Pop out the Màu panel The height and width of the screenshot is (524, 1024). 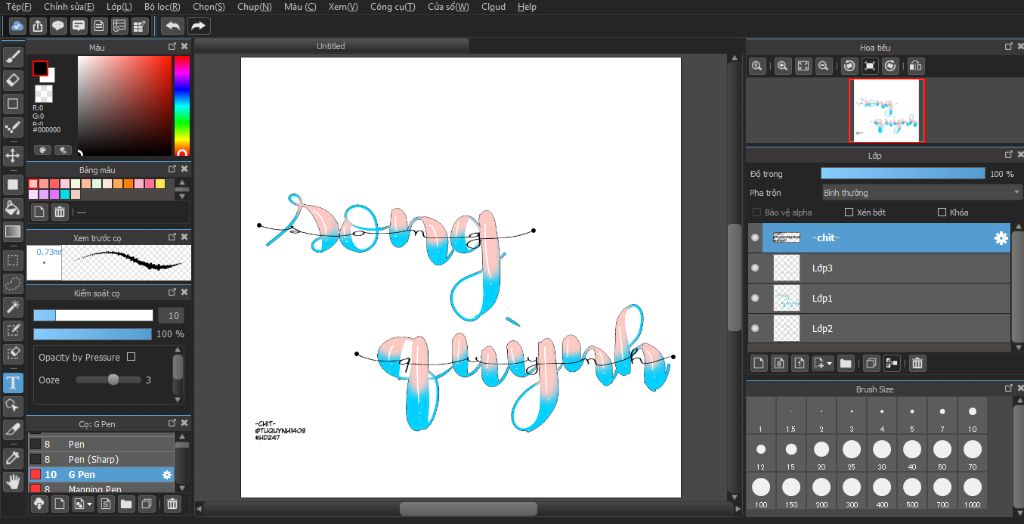(172, 46)
